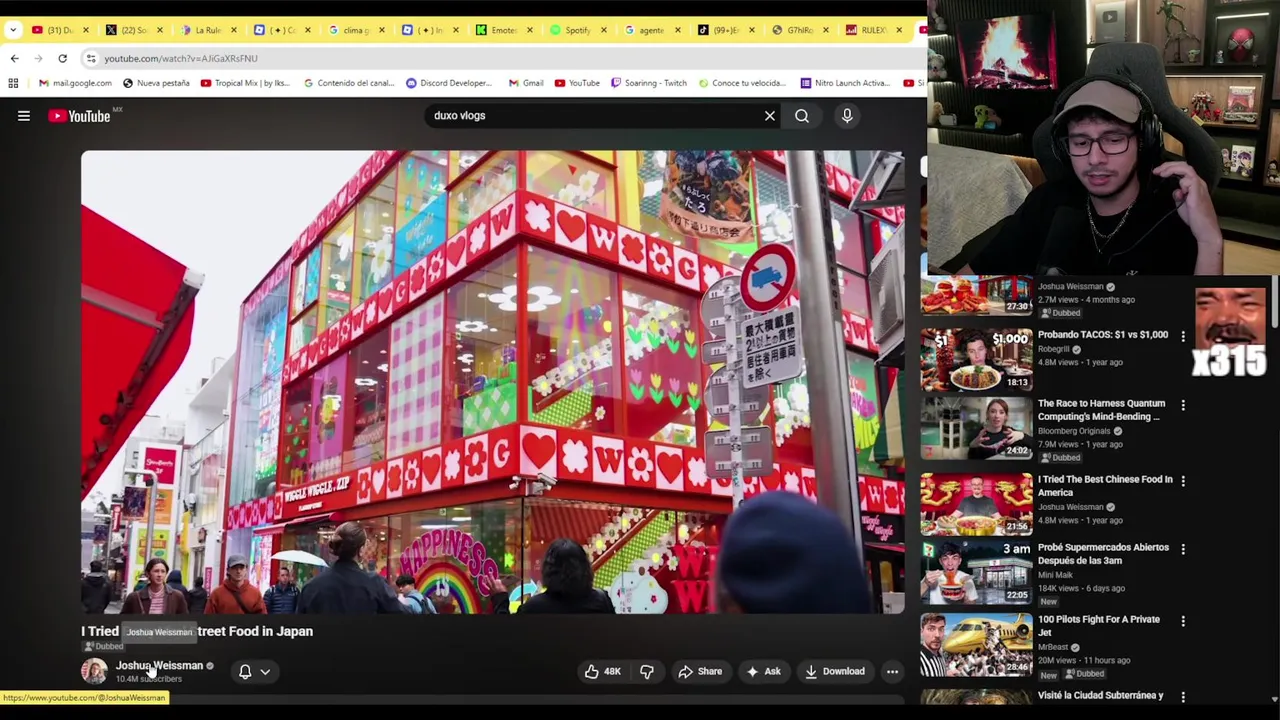Close the 'clima g' Google tab
The height and width of the screenshot is (720, 1280).
point(381,30)
